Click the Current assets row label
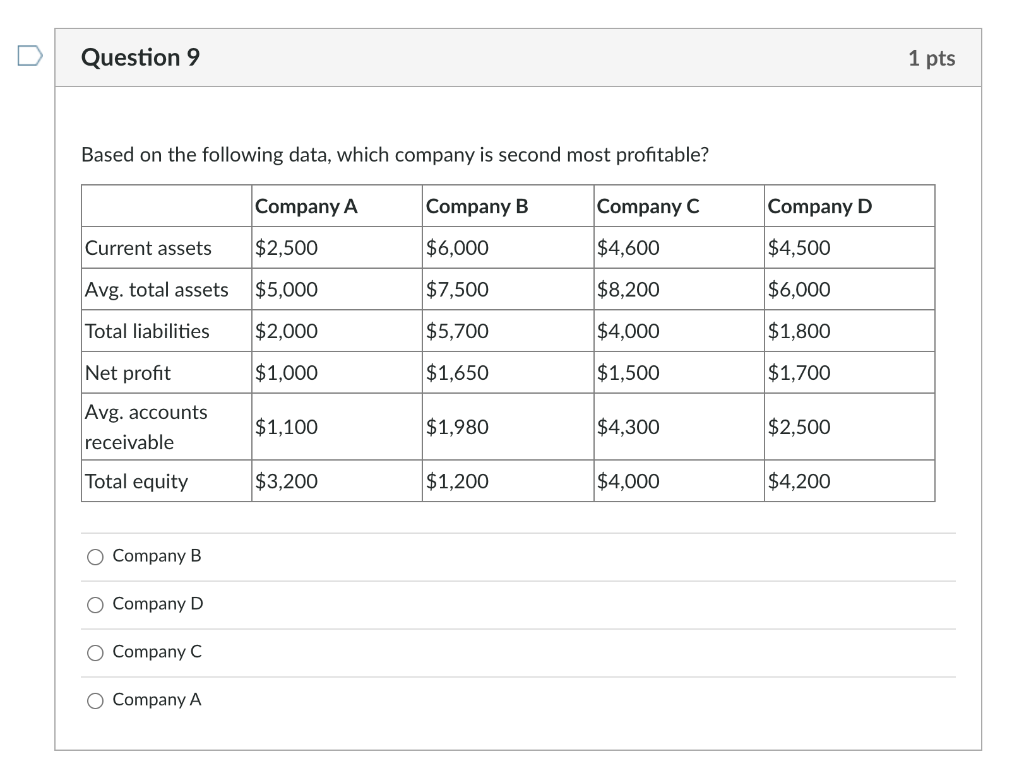 tap(147, 247)
